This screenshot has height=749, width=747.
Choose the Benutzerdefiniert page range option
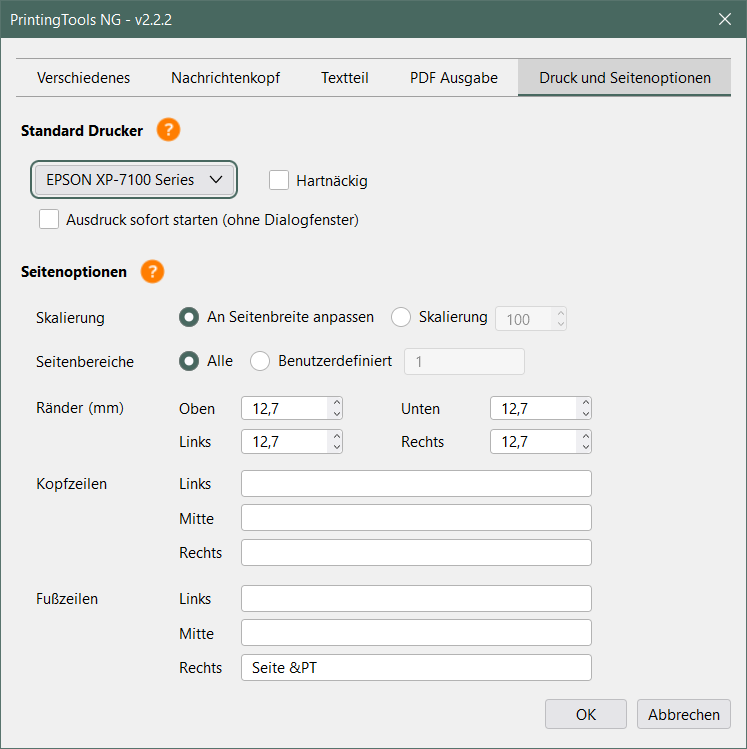(260, 361)
